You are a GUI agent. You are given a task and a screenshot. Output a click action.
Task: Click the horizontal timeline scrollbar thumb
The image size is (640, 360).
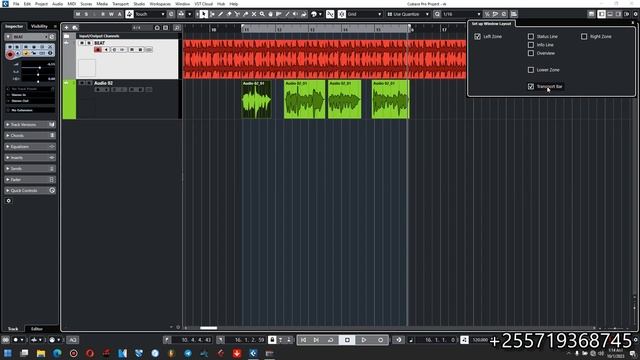click(209, 328)
